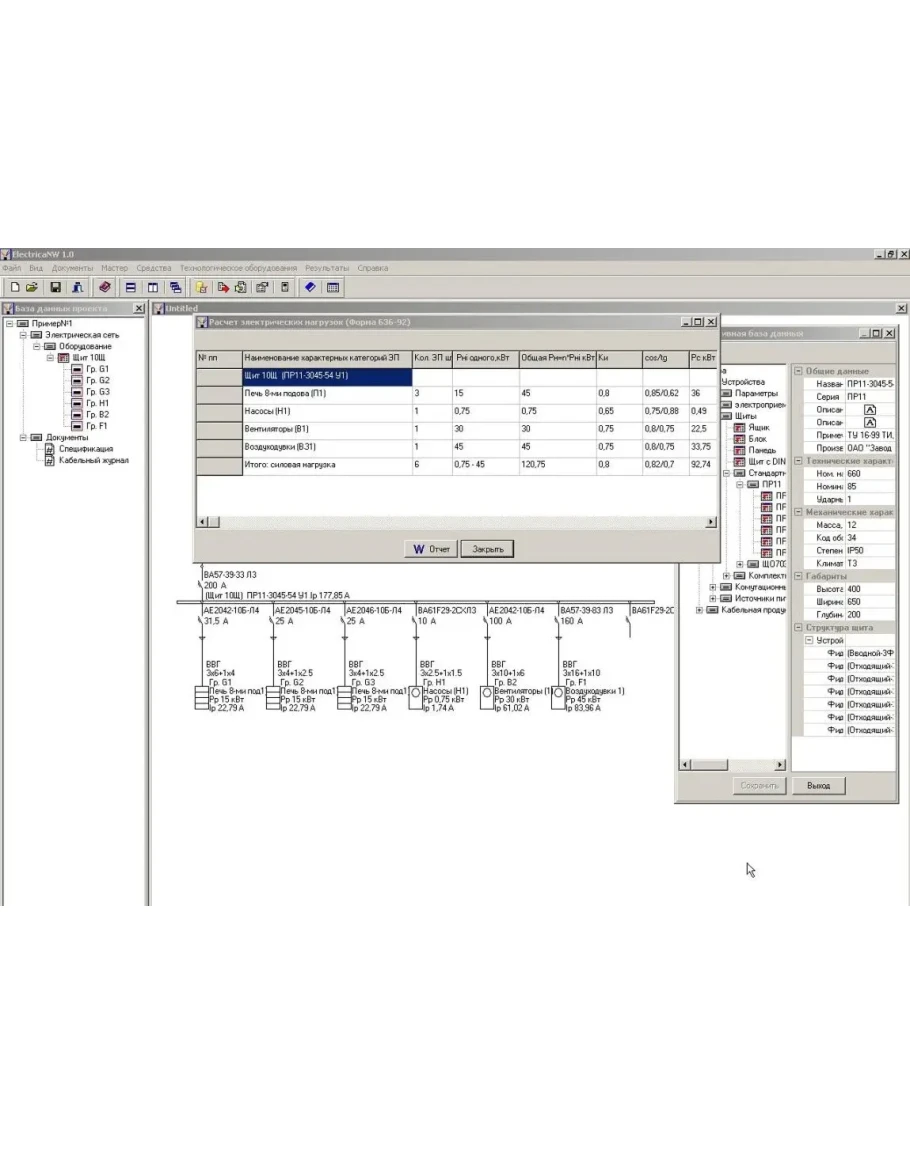Click the New document toolbar icon
910x1155 pixels.
(14, 287)
